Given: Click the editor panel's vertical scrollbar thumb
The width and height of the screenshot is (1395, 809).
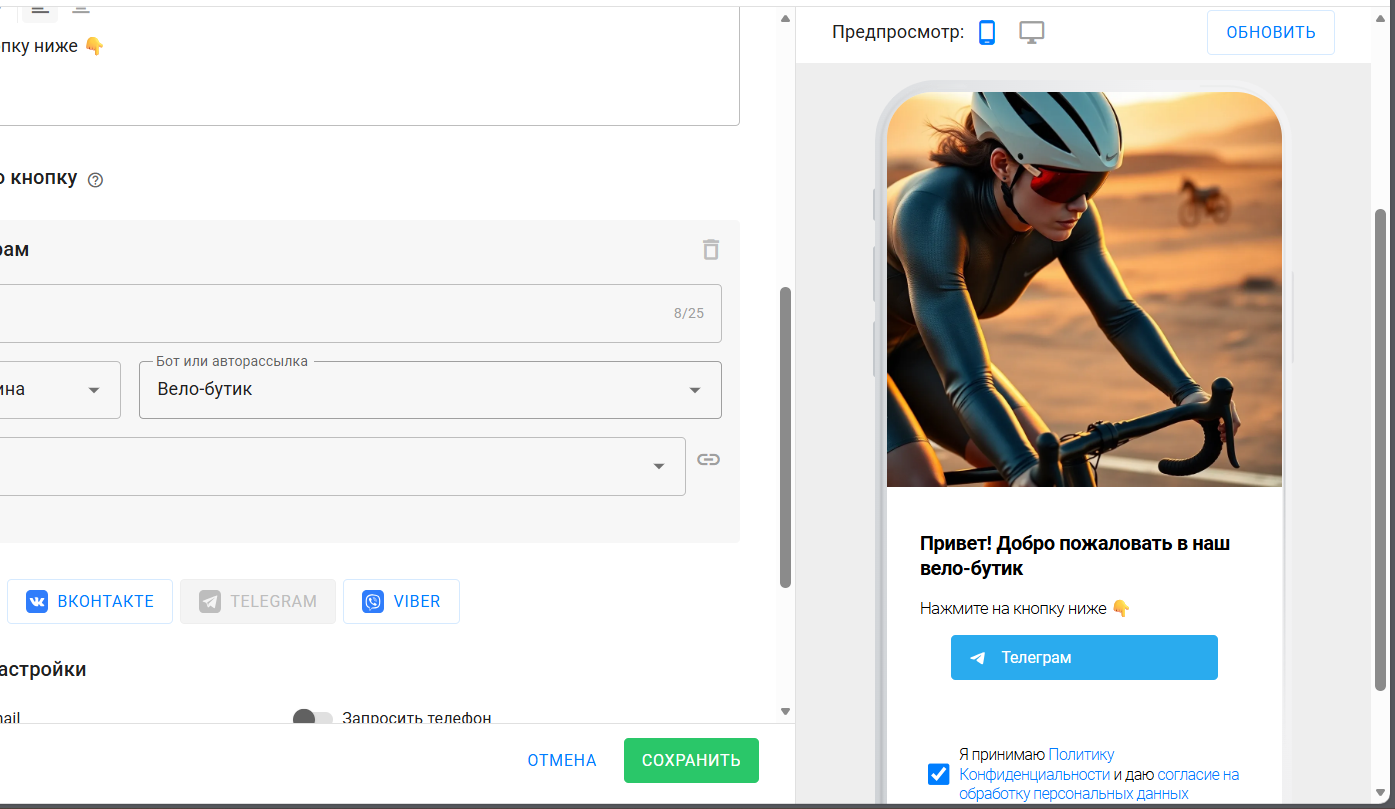Looking at the screenshot, I should [x=785, y=437].
